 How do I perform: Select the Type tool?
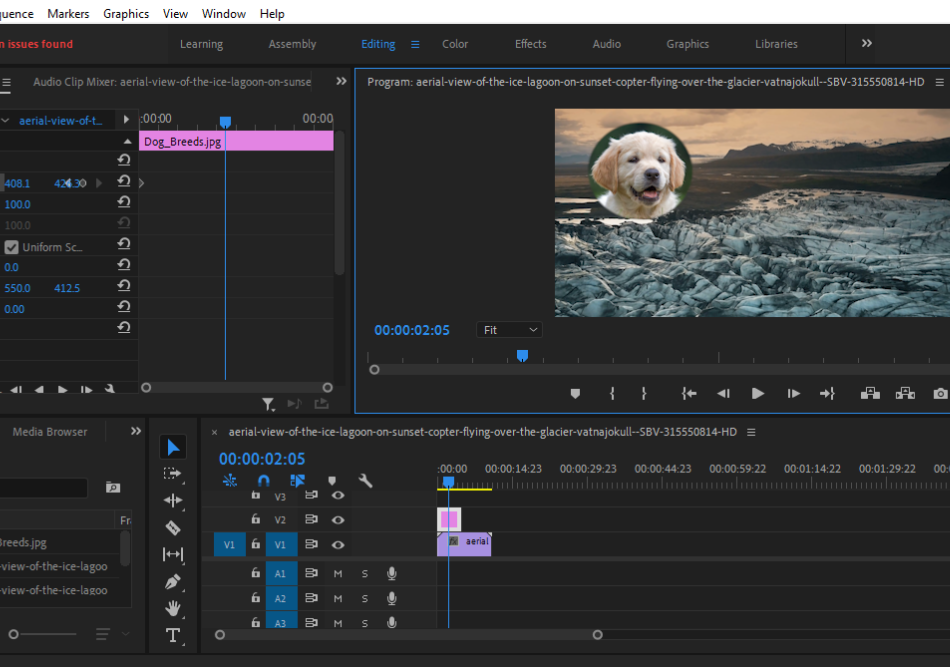pos(173,635)
